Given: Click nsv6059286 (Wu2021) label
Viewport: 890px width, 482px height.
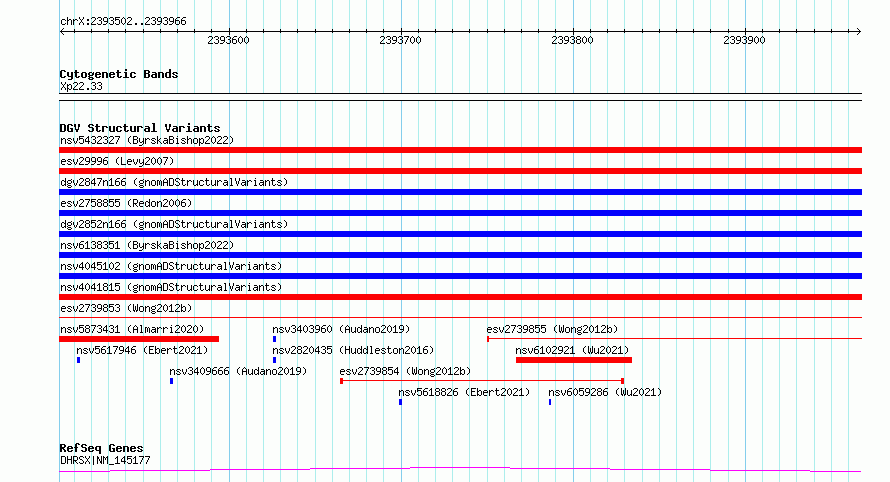Looking at the screenshot, I should point(605,392).
